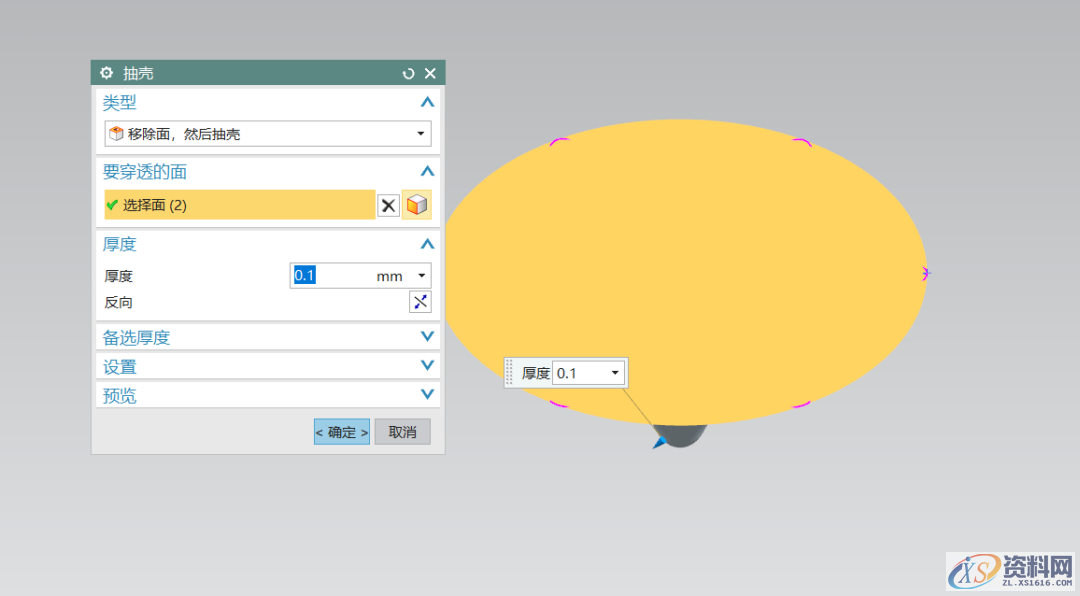
Task: Click the 厚度 value field in dialog
Action: point(330,276)
